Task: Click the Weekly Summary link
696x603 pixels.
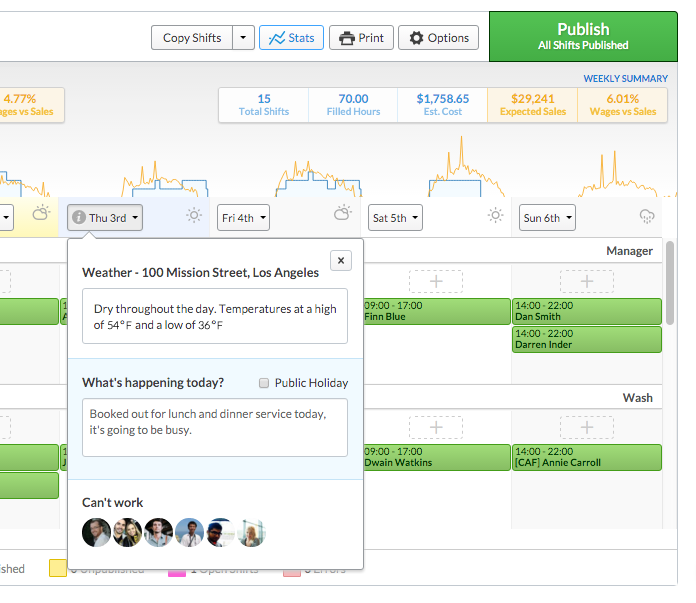Action: pos(625,79)
